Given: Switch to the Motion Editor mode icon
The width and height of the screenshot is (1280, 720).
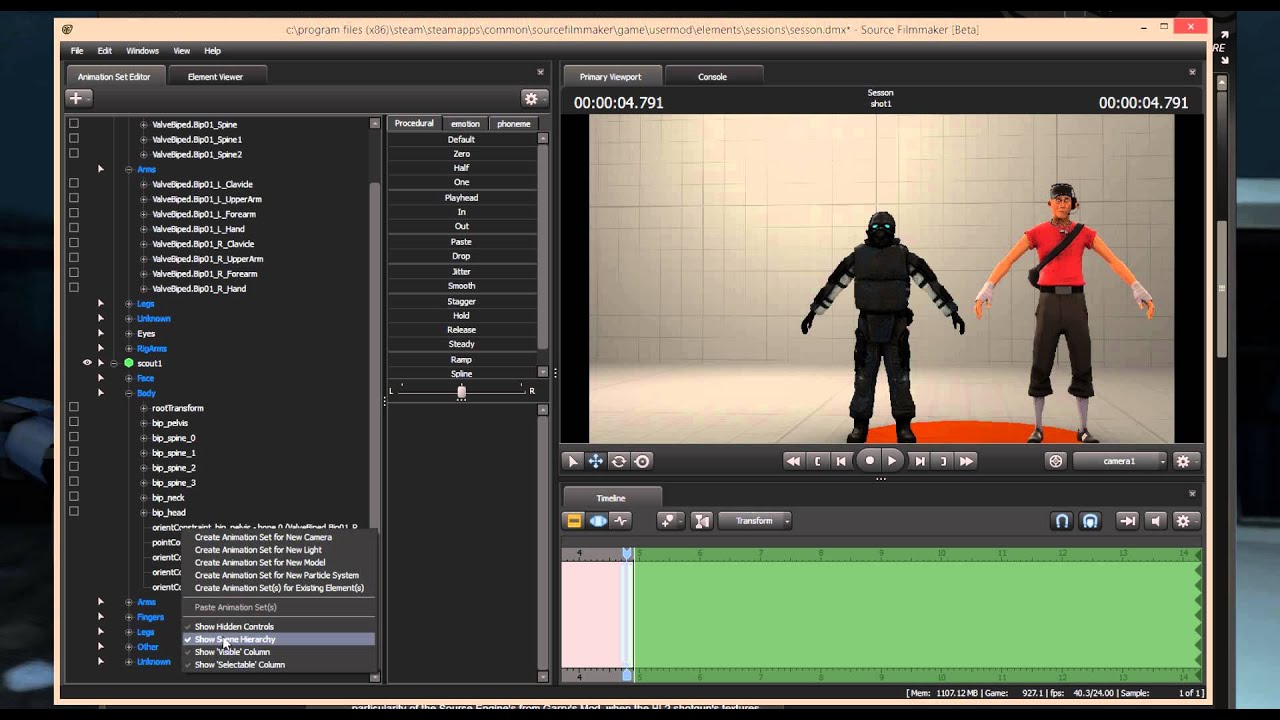Looking at the screenshot, I should 598,521.
